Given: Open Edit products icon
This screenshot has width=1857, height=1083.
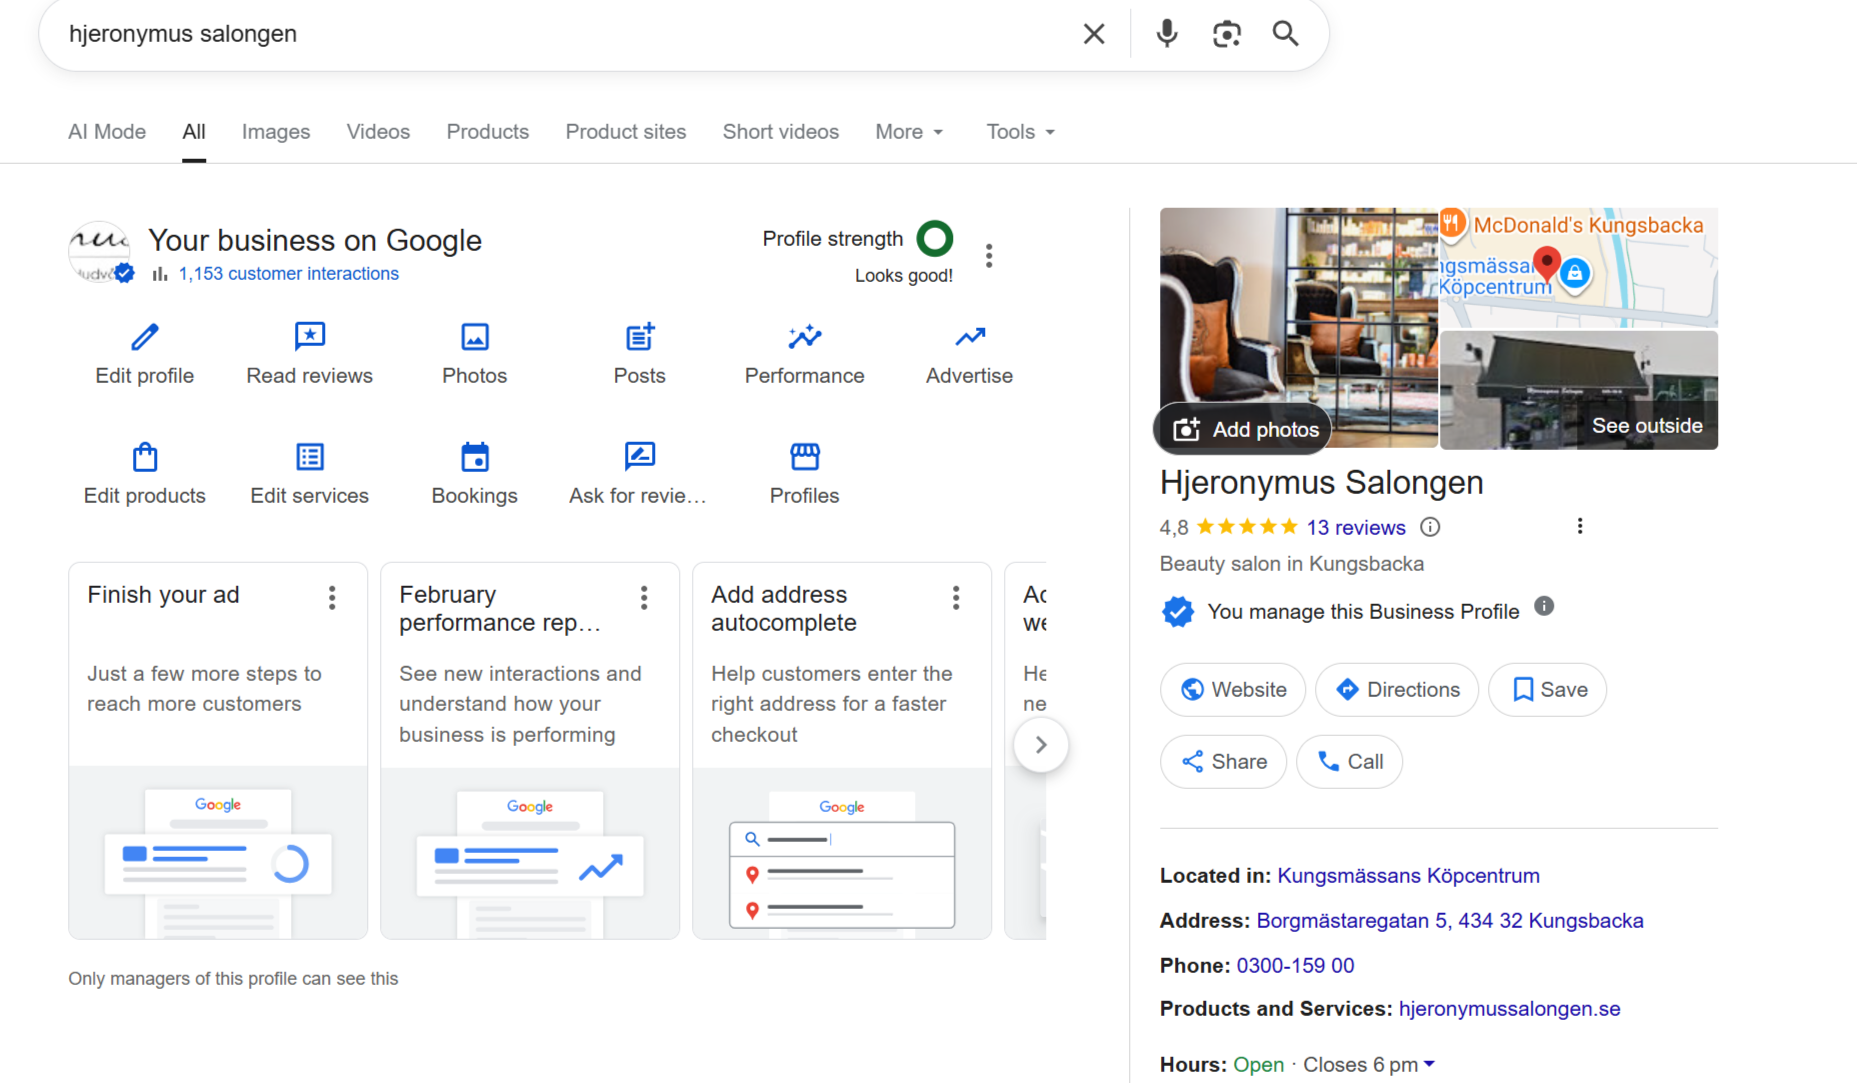Looking at the screenshot, I should tap(145, 457).
